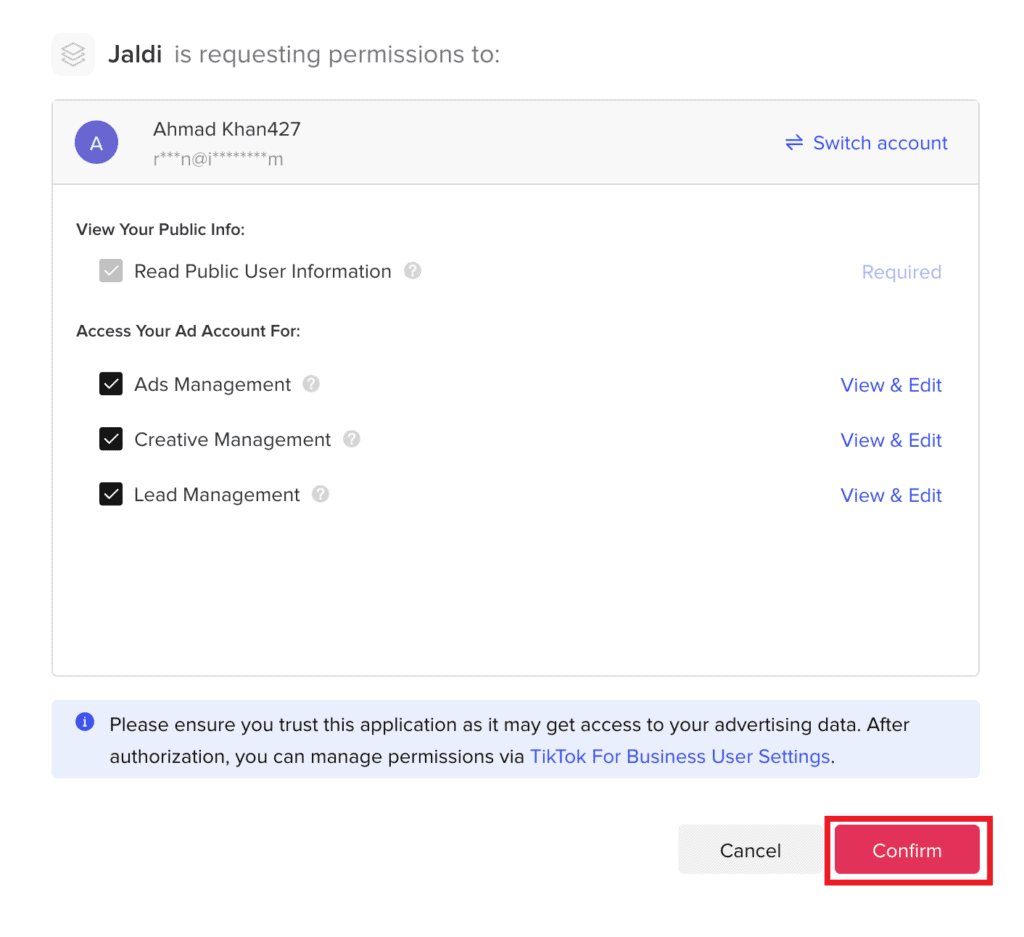Click the info icon in the notice banner
The height and width of the screenshot is (937, 1024).
tap(84, 724)
